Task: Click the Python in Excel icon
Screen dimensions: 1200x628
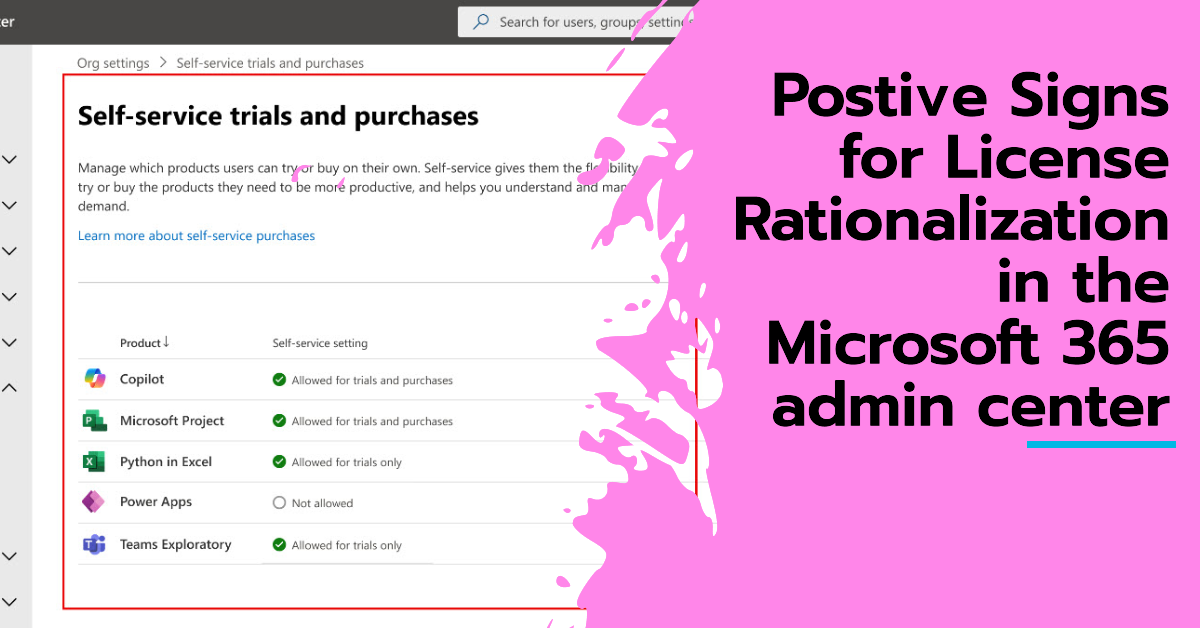Action: (x=94, y=462)
